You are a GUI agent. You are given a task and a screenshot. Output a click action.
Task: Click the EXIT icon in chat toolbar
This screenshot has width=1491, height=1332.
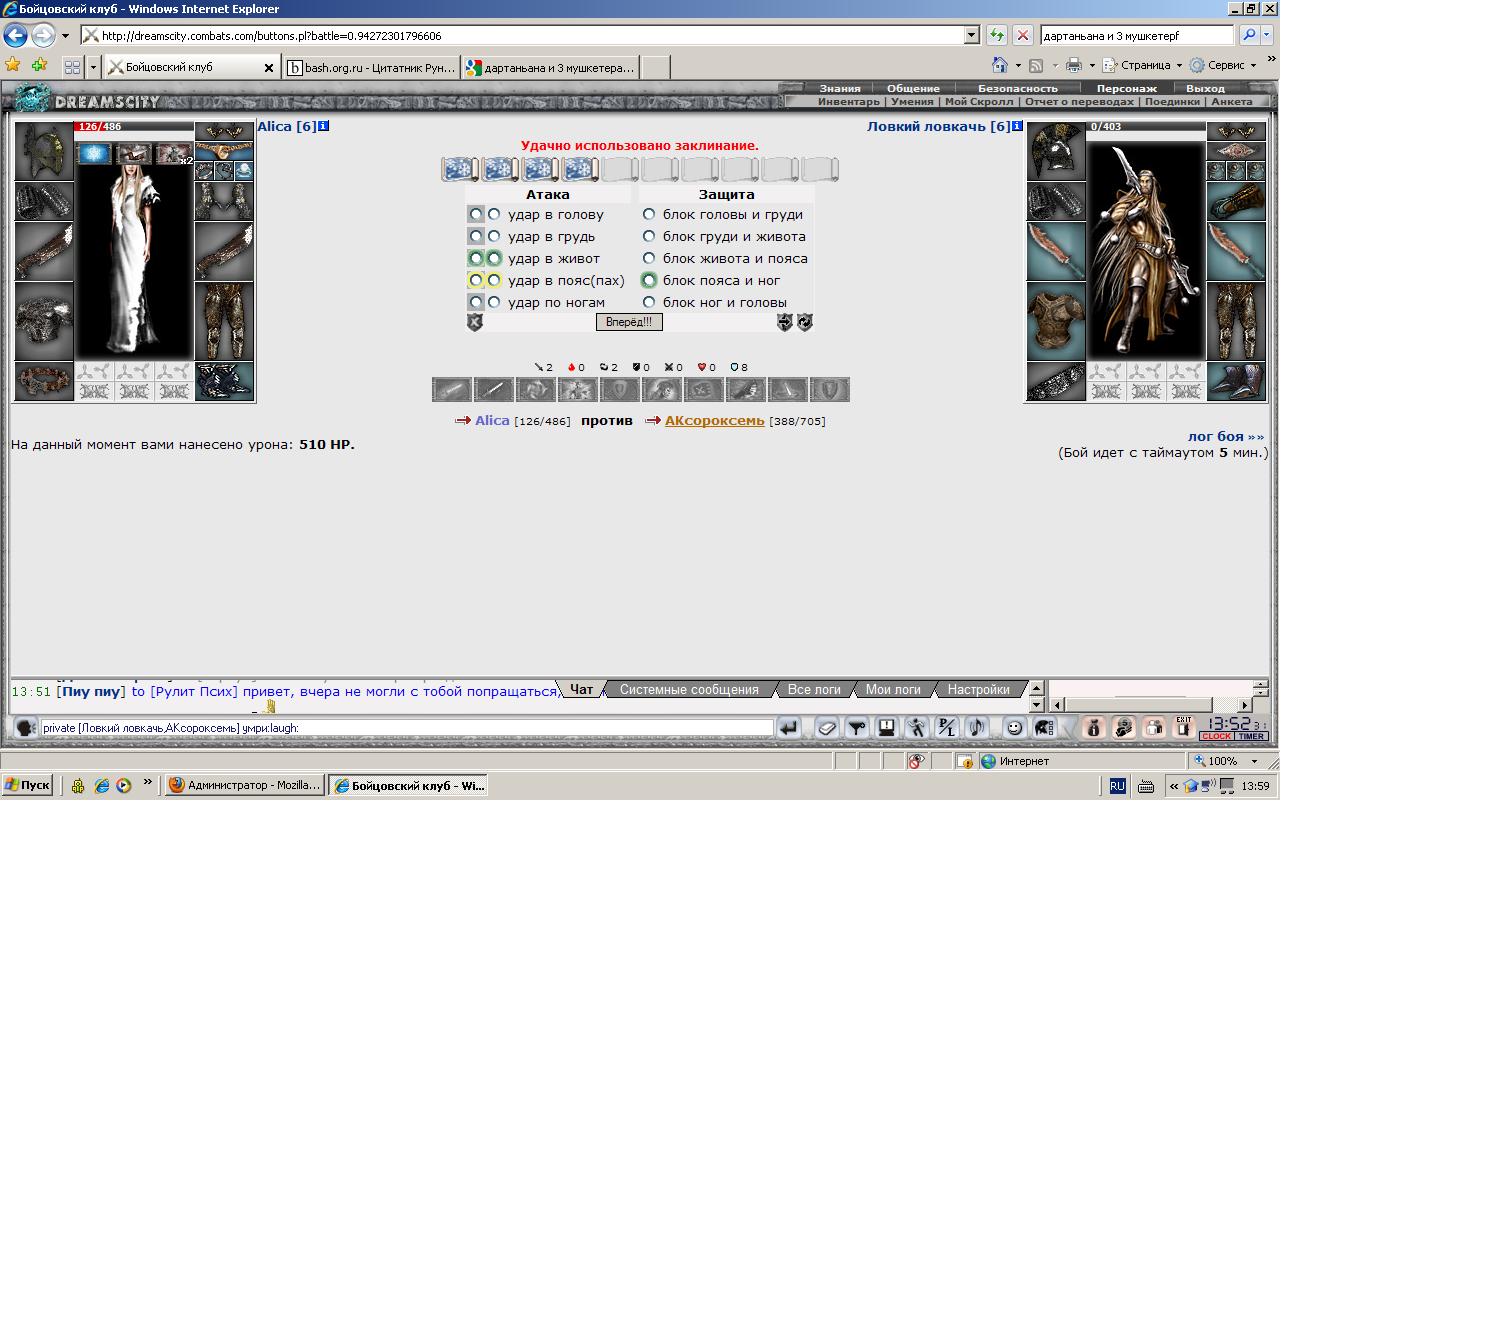pos(1184,728)
